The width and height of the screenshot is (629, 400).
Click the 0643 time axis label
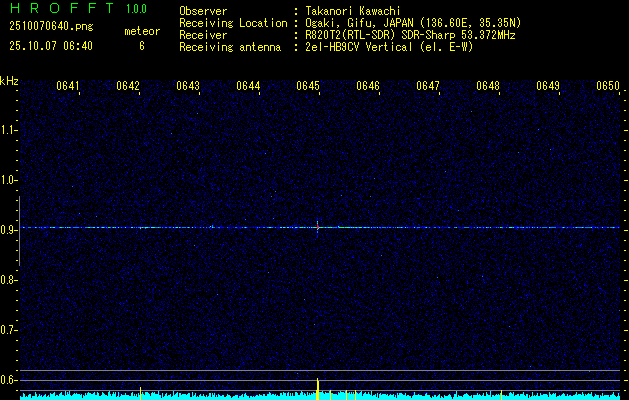[x=188, y=85]
